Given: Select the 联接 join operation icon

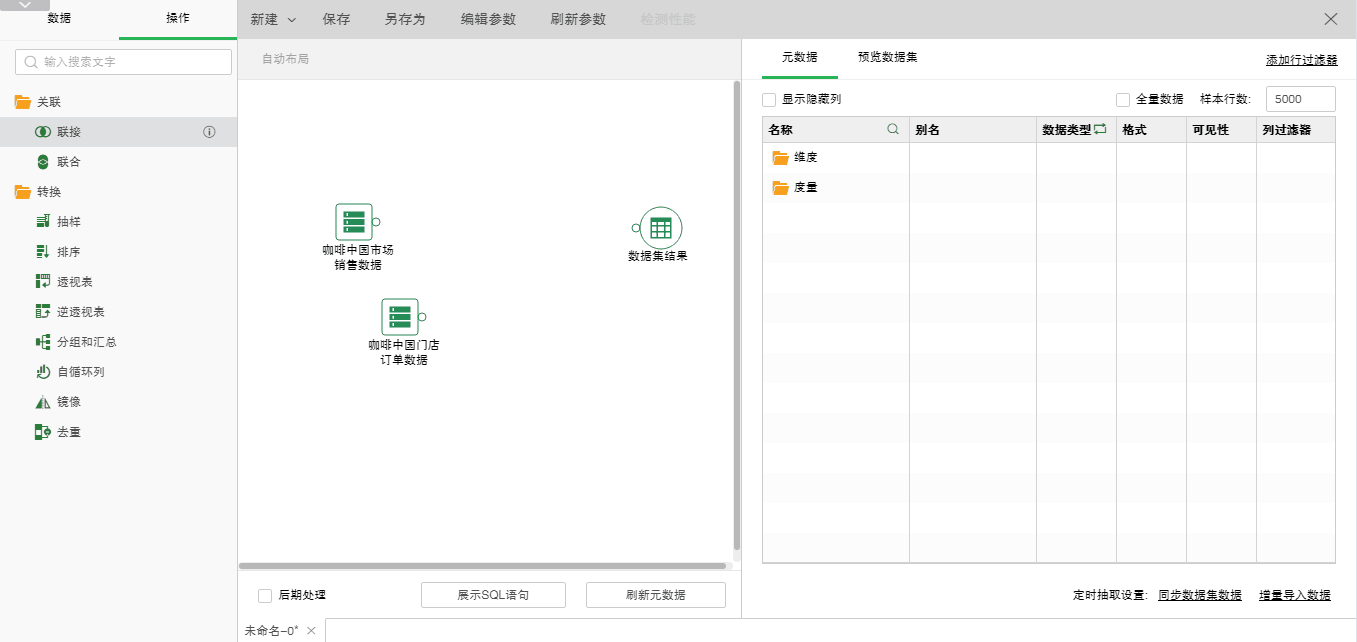Looking at the screenshot, I should coord(43,132).
